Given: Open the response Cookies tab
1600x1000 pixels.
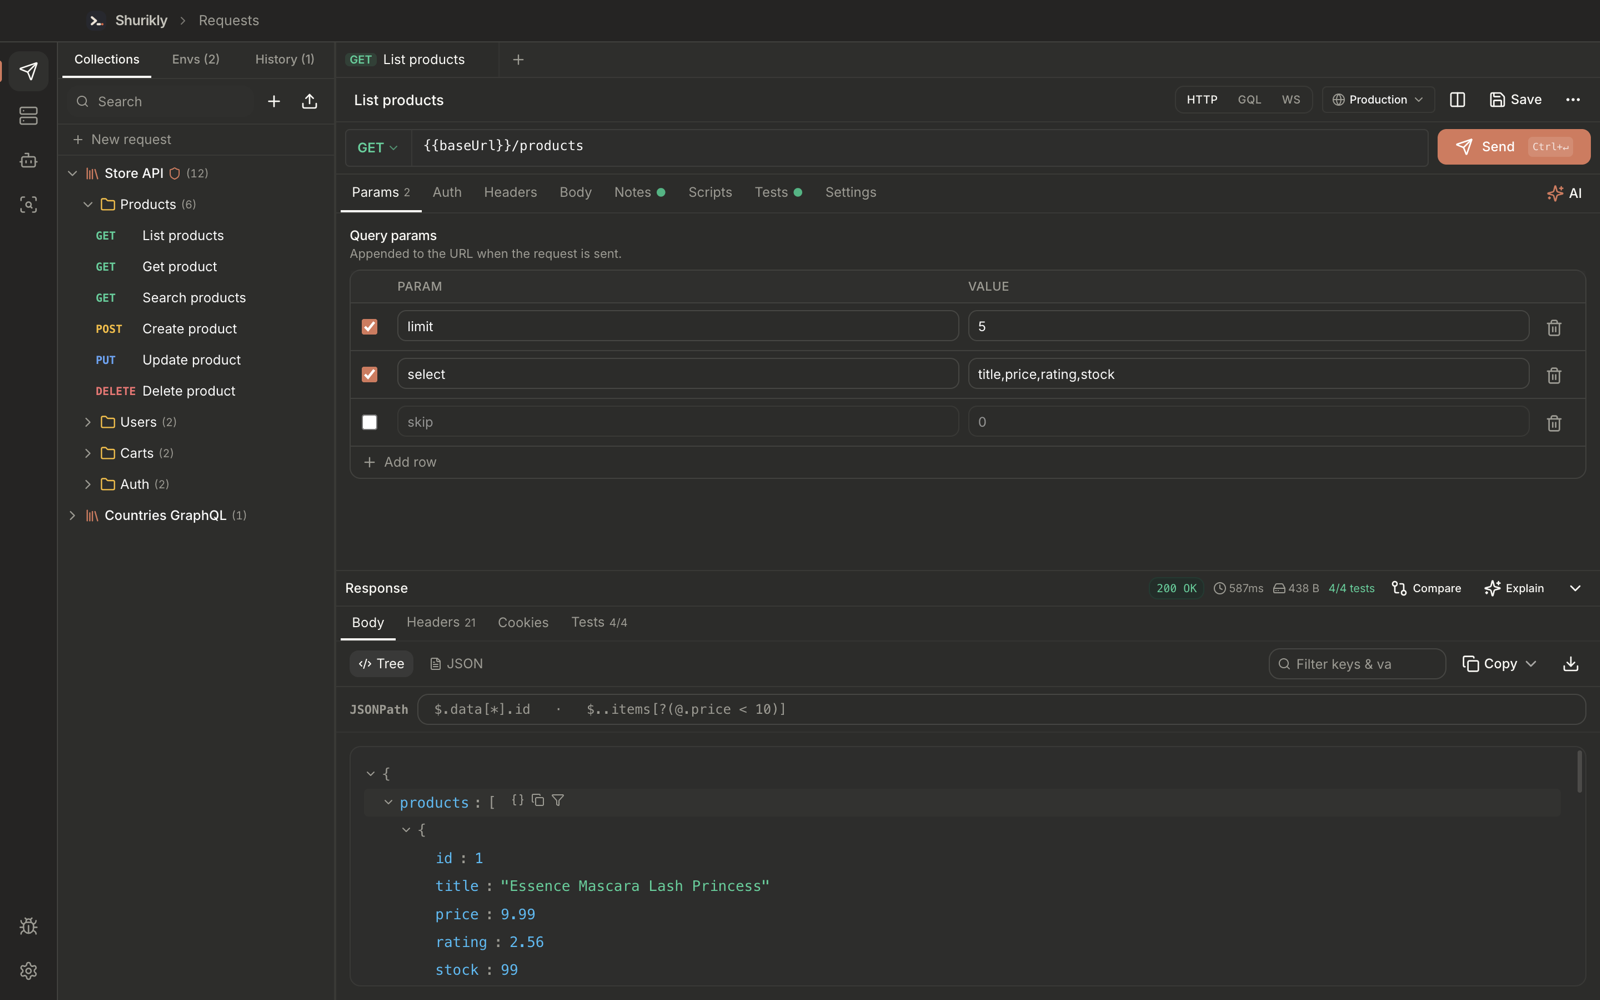Looking at the screenshot, I should point(523,622).
